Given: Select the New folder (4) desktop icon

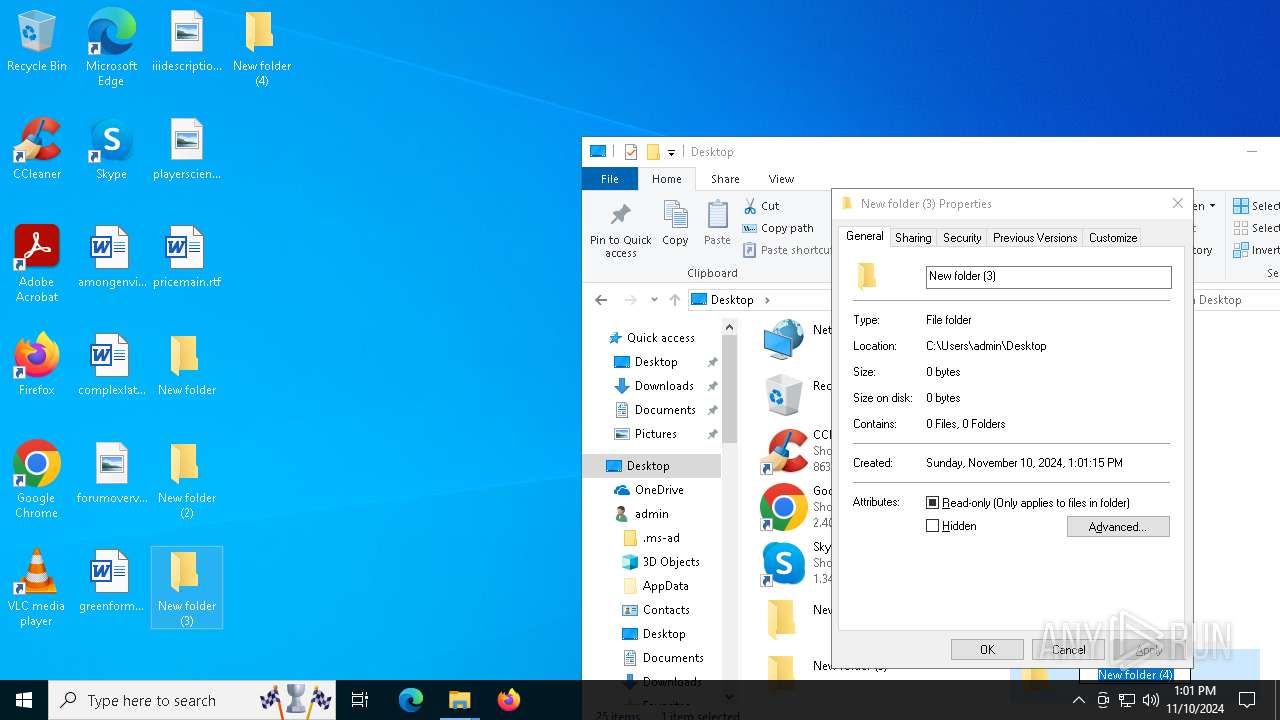Looking at the screenshot, I should [x=261, y=48].
